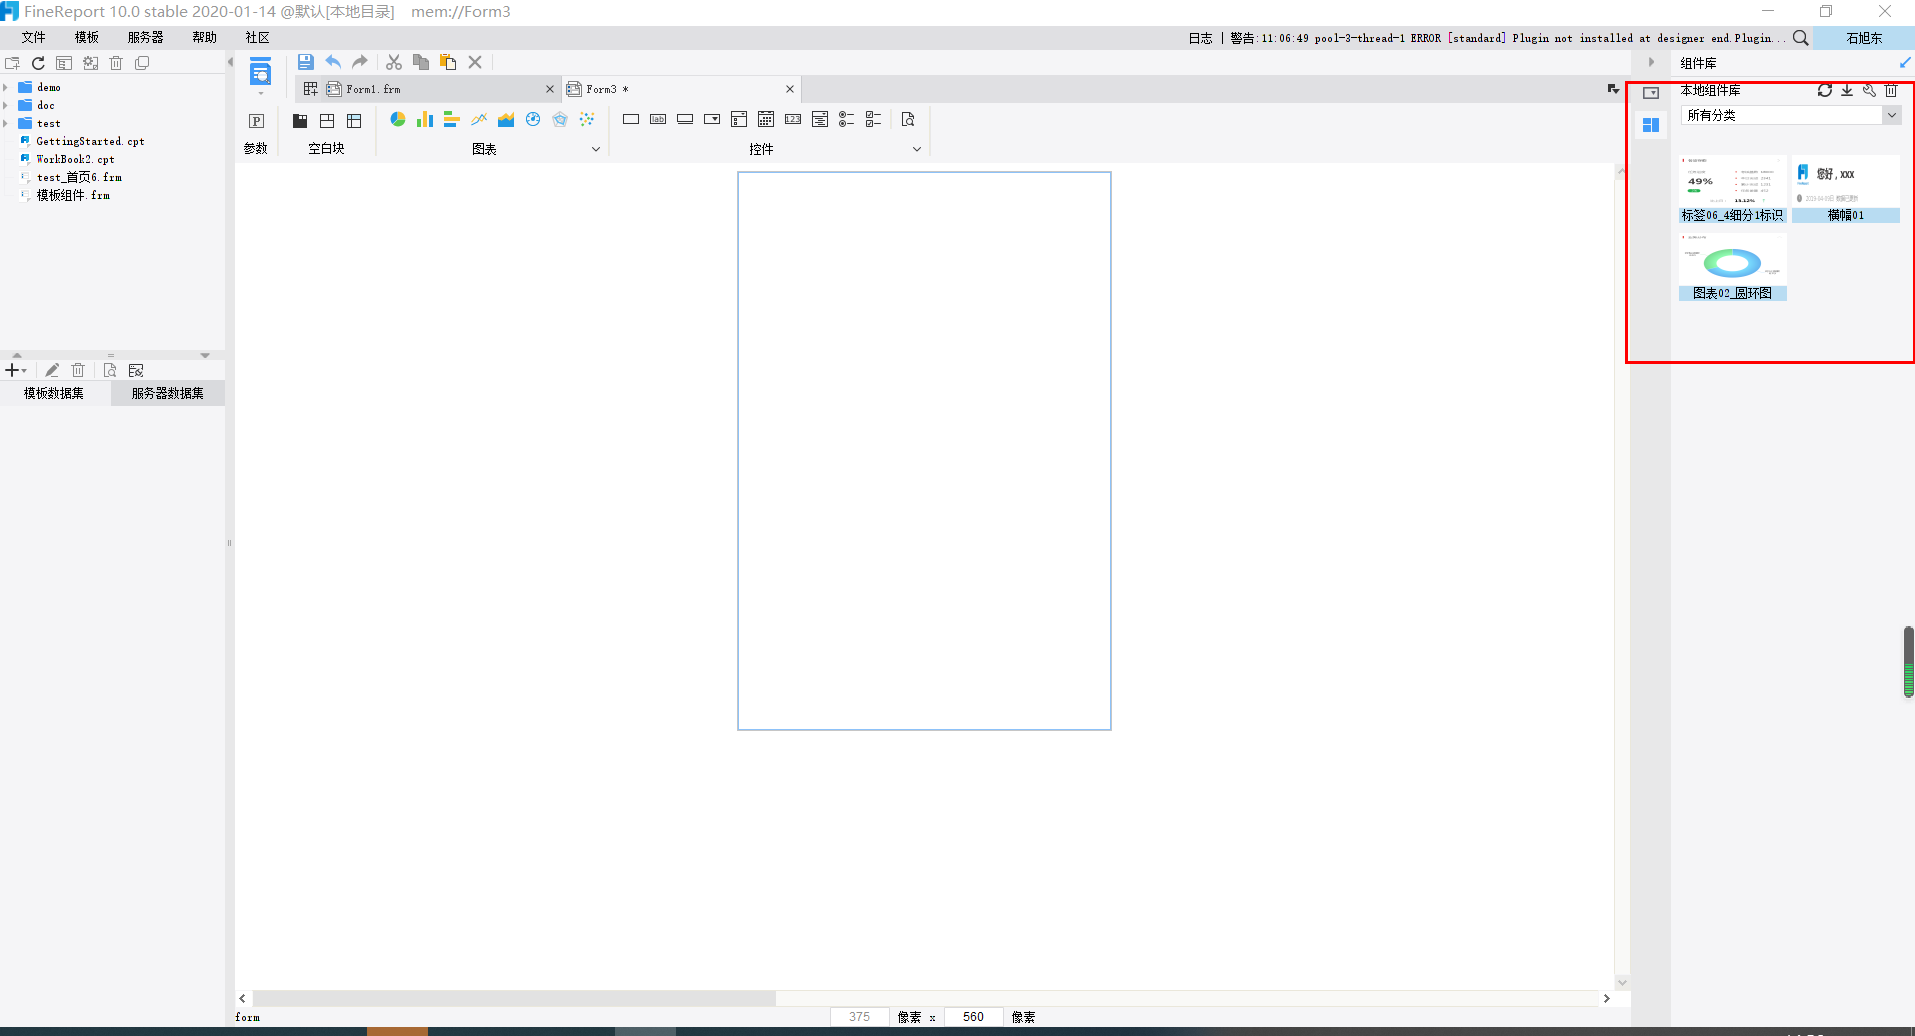Select the area chart icon
The width and height of the screenshot is (1915, 1036).
[506, 119]
